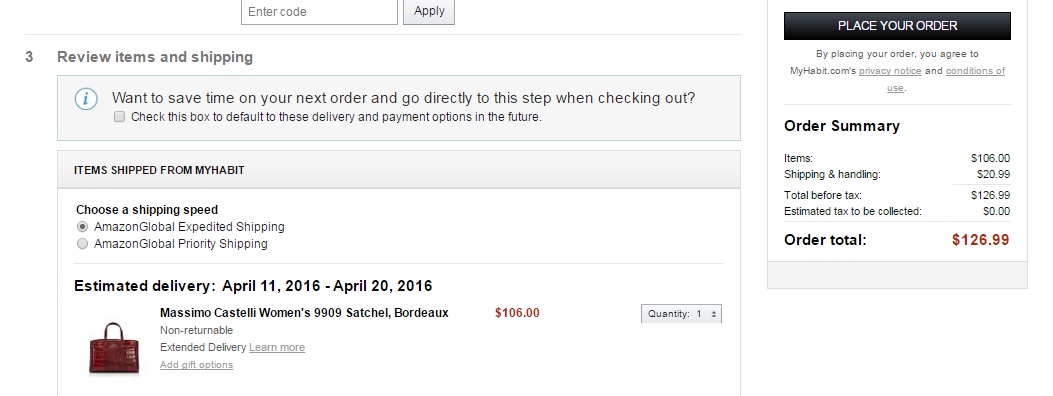Click the blue info icon
This screenshot has height=396, width=1053.
(x=86, y=99)
